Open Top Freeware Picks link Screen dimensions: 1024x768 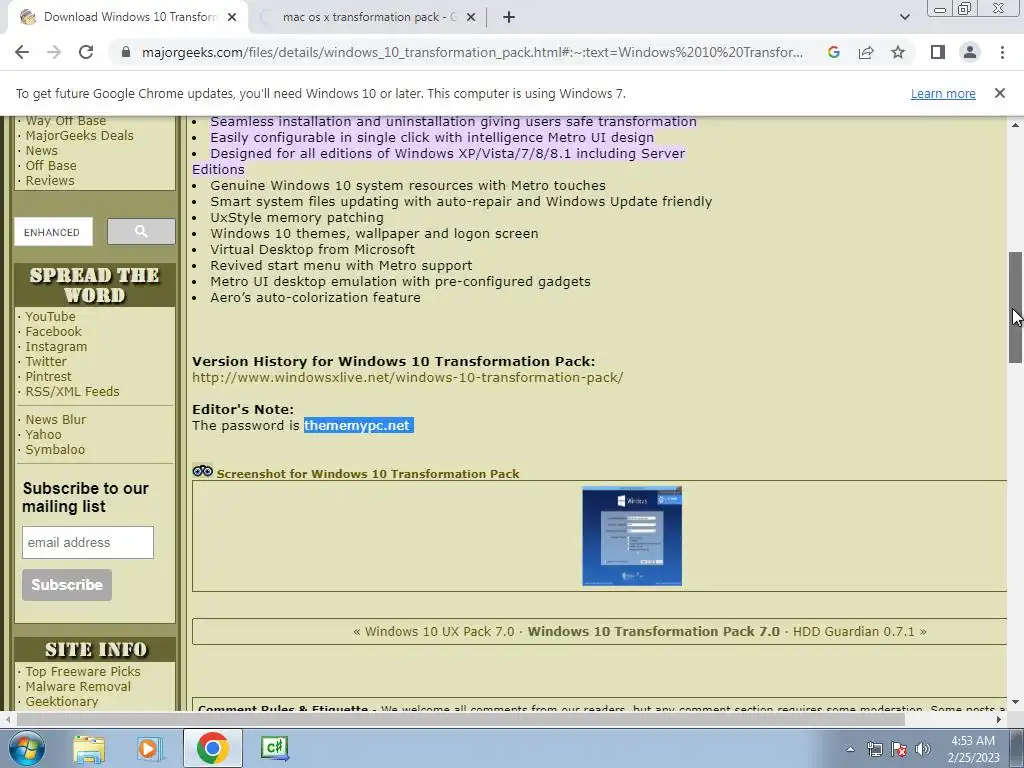(83, 671)
